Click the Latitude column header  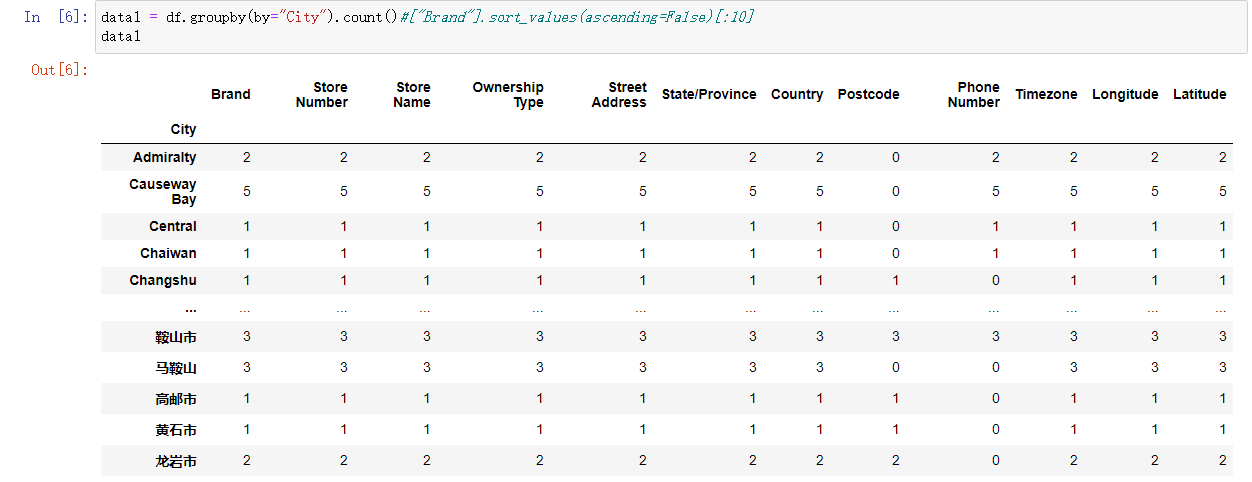coord(1200,94)
